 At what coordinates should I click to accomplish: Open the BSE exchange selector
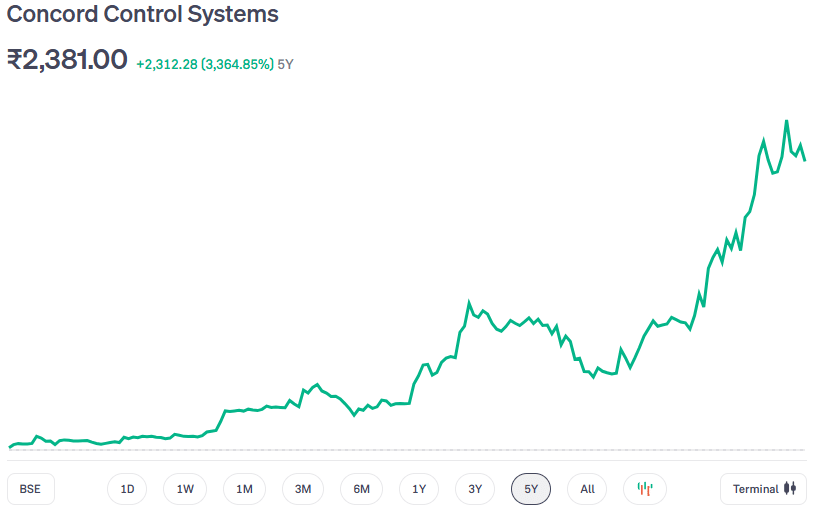(31, 489)
